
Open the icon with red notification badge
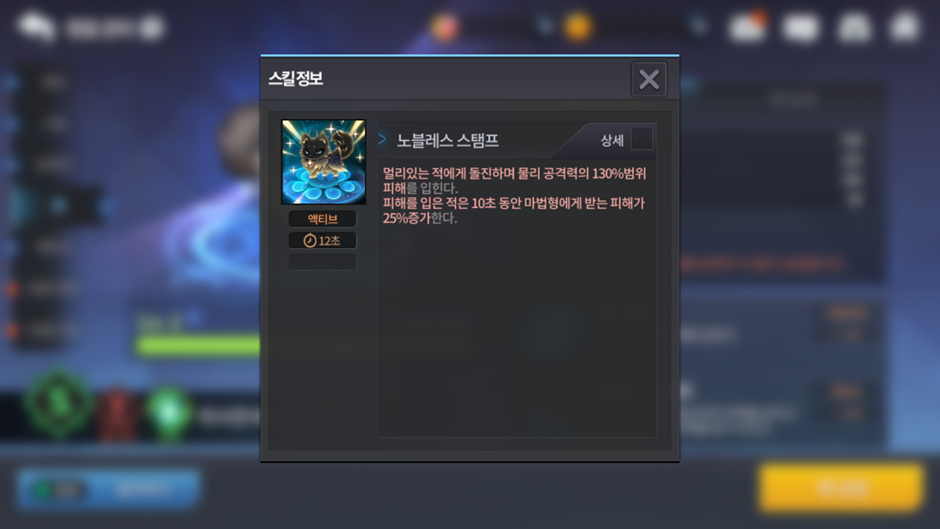tap(747, 26)
